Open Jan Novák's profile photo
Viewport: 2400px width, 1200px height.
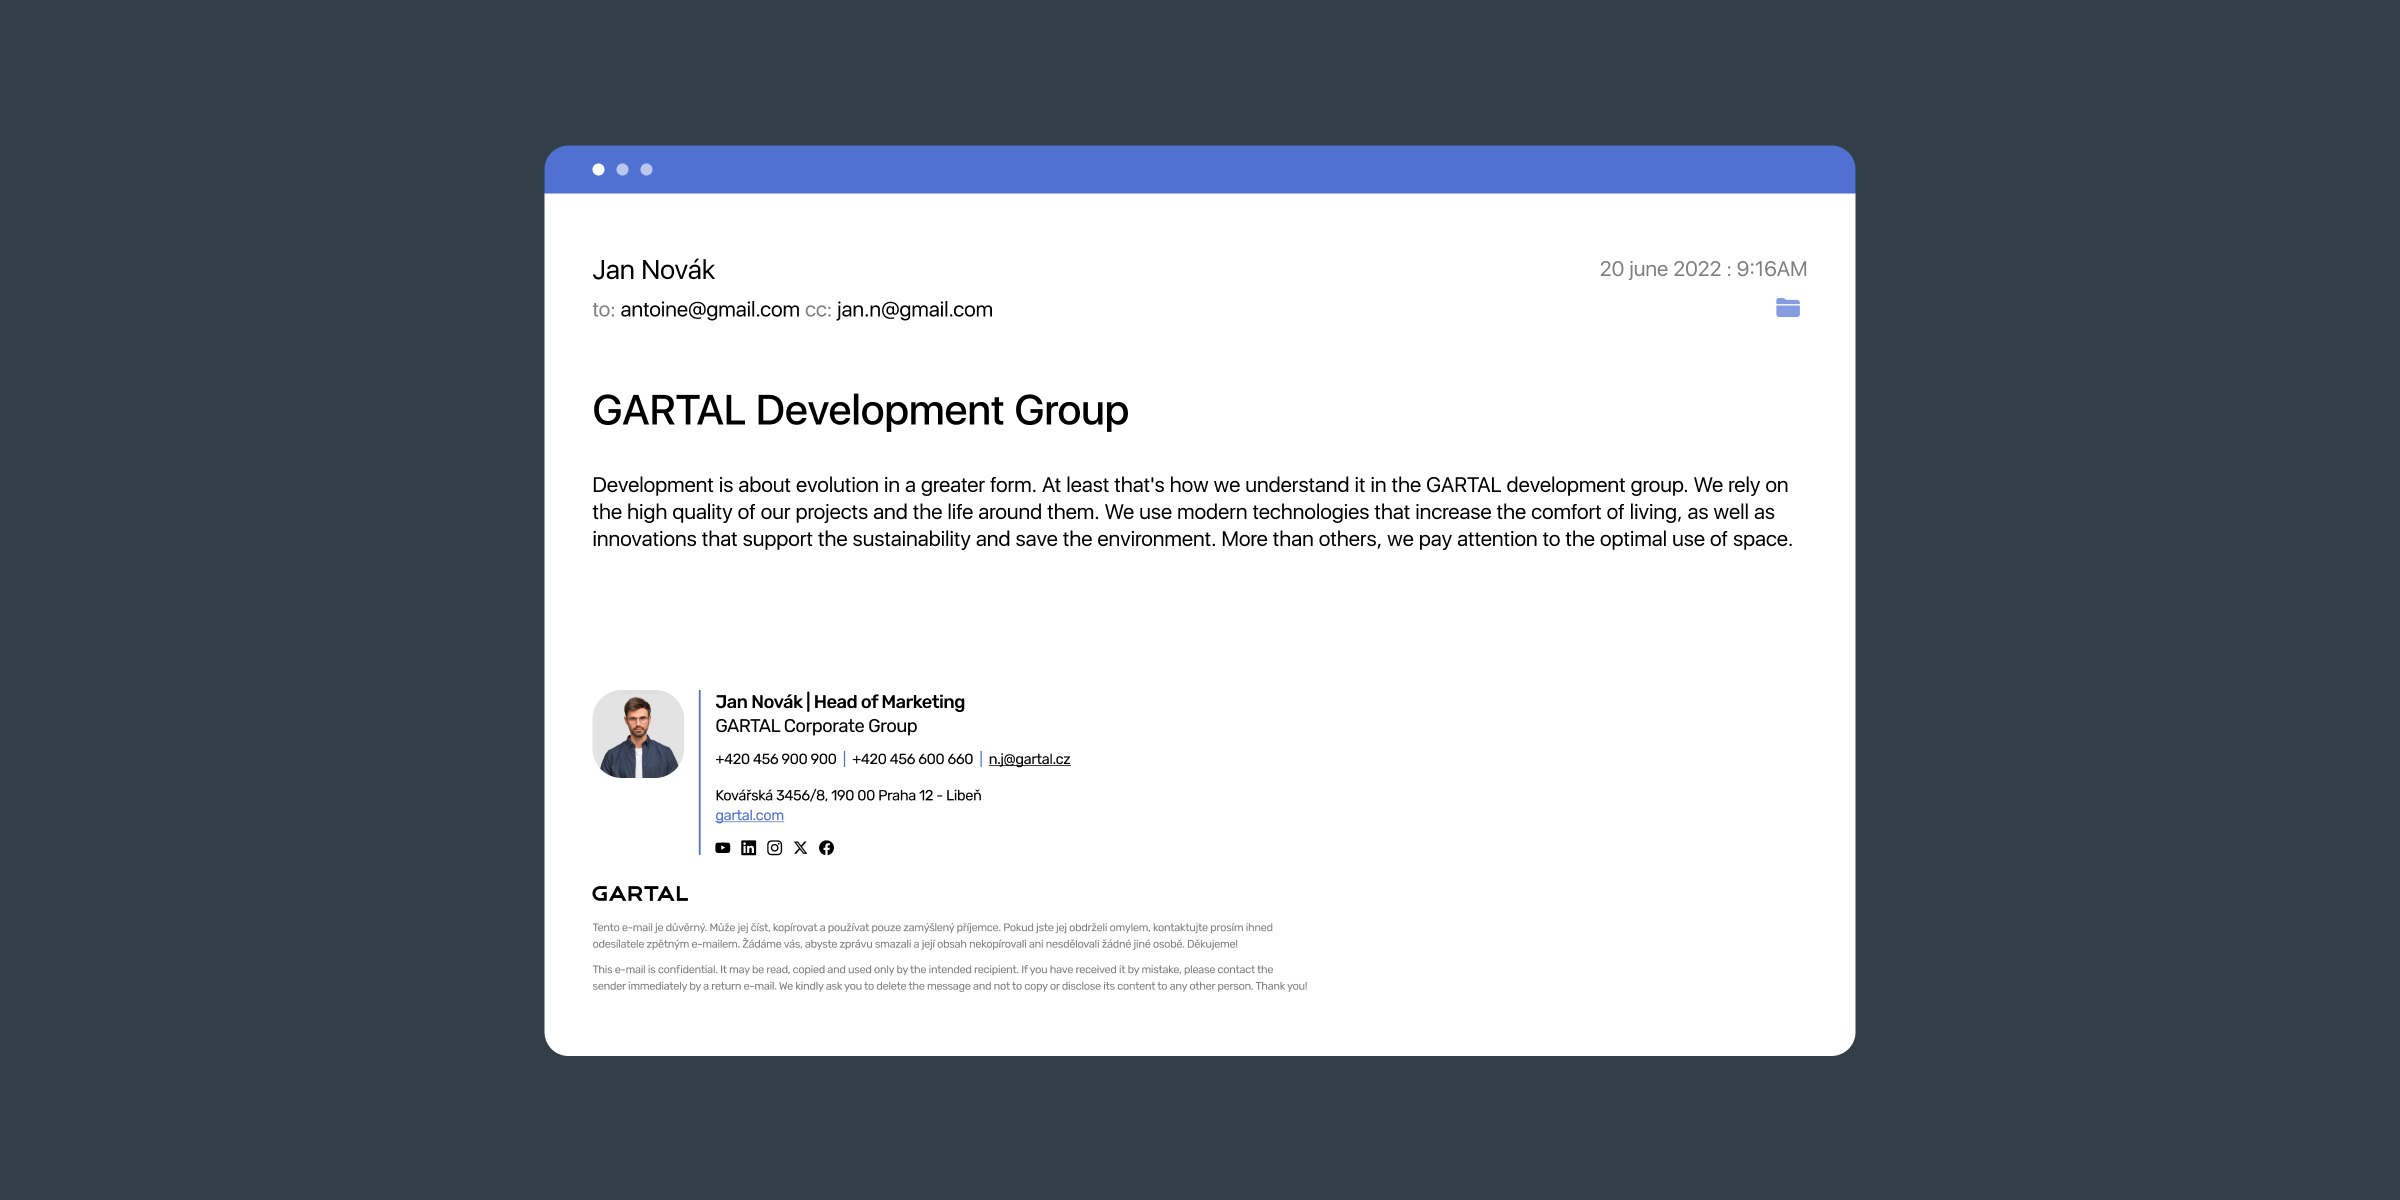637,733
